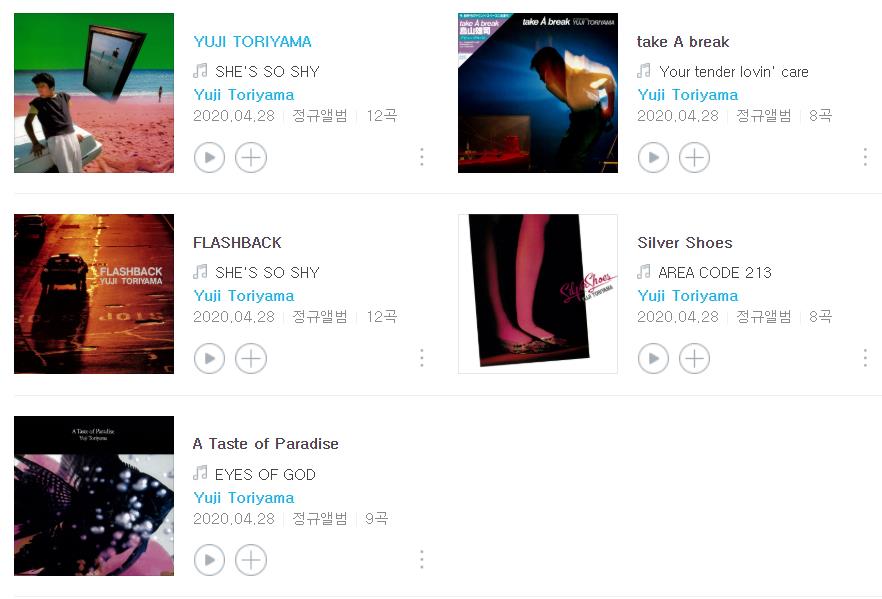Screen dimensions: 882x599
Task: Open more options for the take A break album
Action: pyautogui.click(x=865, y=157)
